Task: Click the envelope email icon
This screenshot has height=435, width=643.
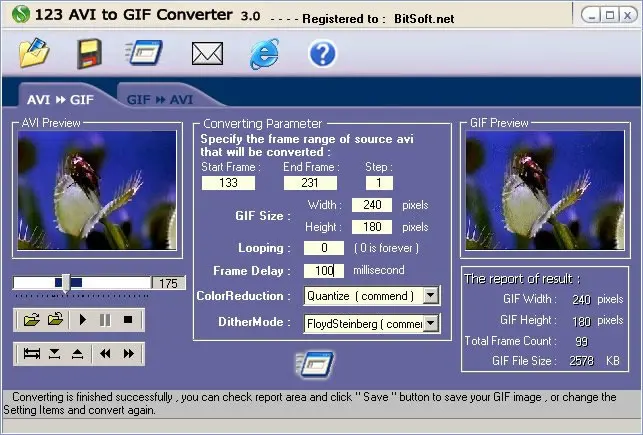Action: [x=206, y=53]
